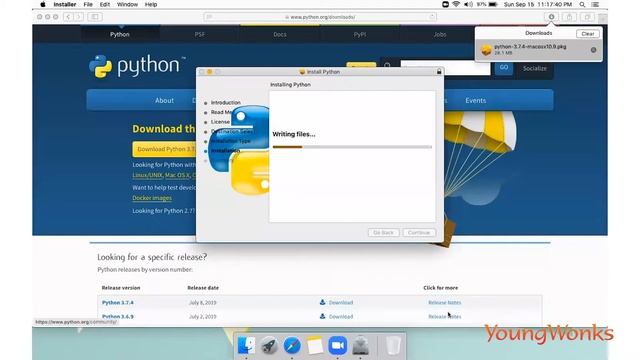
Task: Open Zoom from the Dock
Action: pos(338,346)
